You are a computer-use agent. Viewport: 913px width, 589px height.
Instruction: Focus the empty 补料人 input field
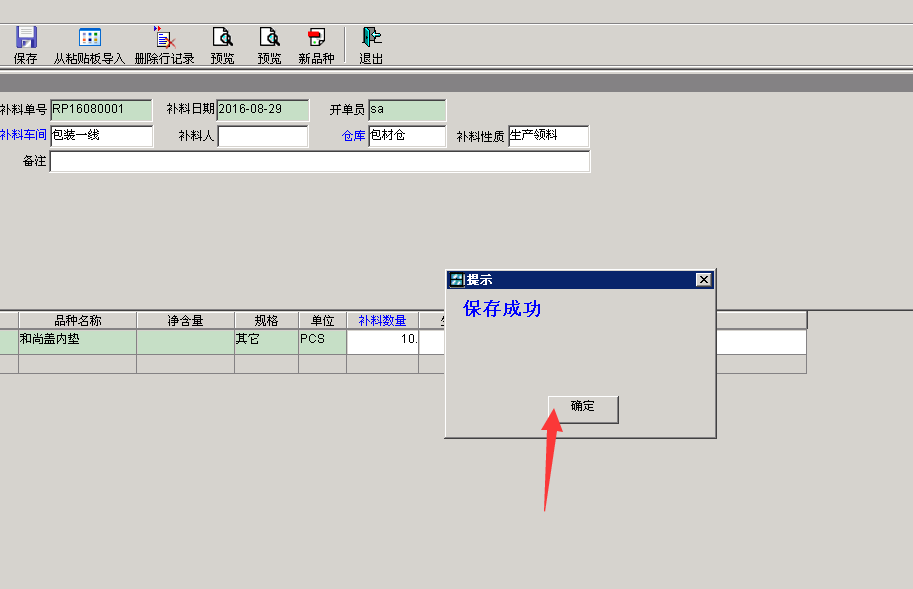262,136
